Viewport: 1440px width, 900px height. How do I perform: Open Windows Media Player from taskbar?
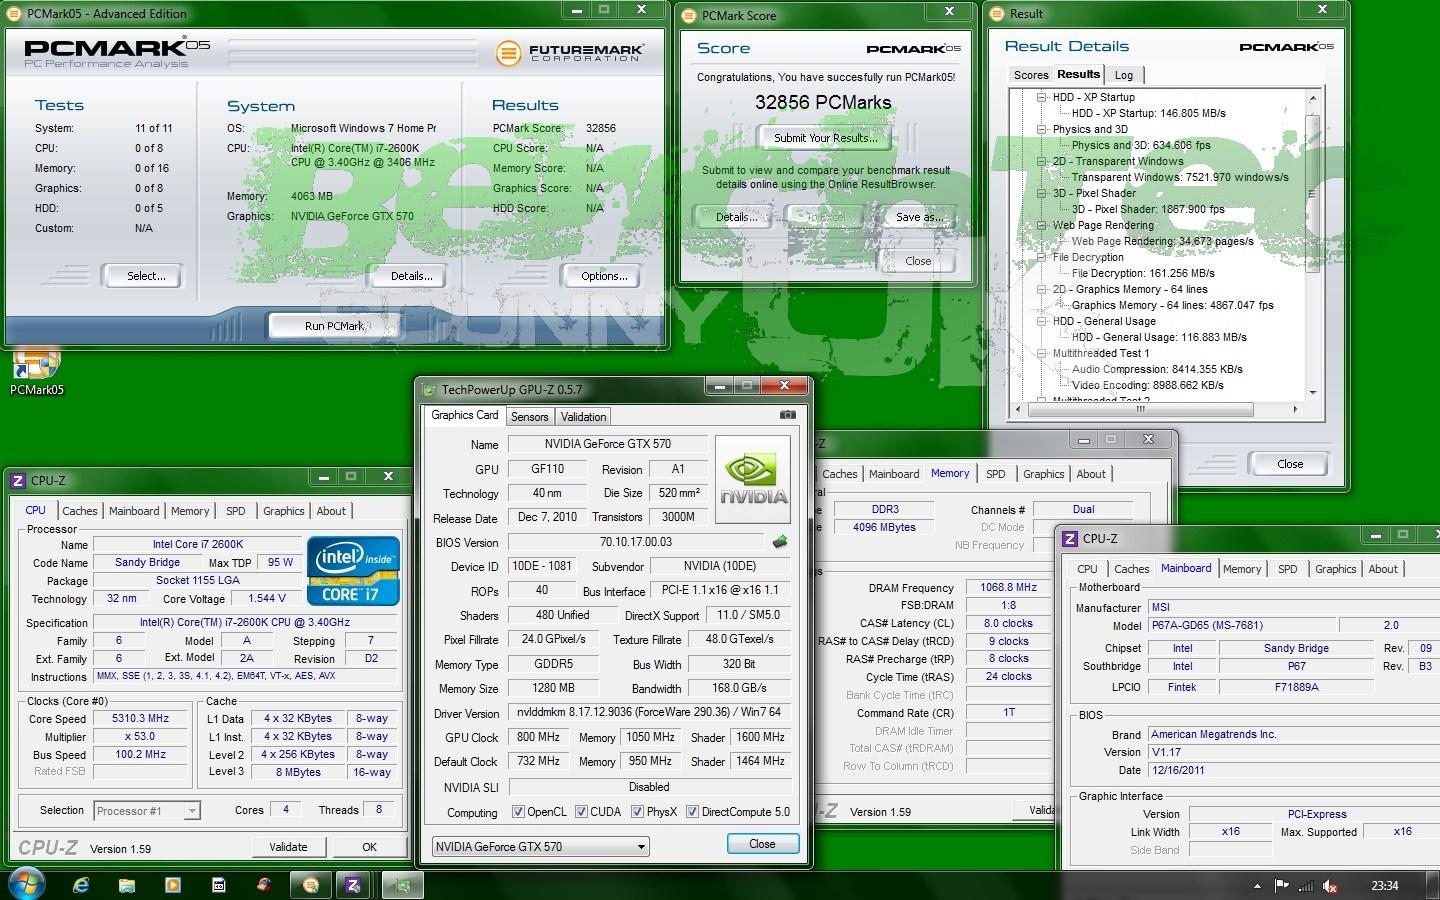click(173, 885)
